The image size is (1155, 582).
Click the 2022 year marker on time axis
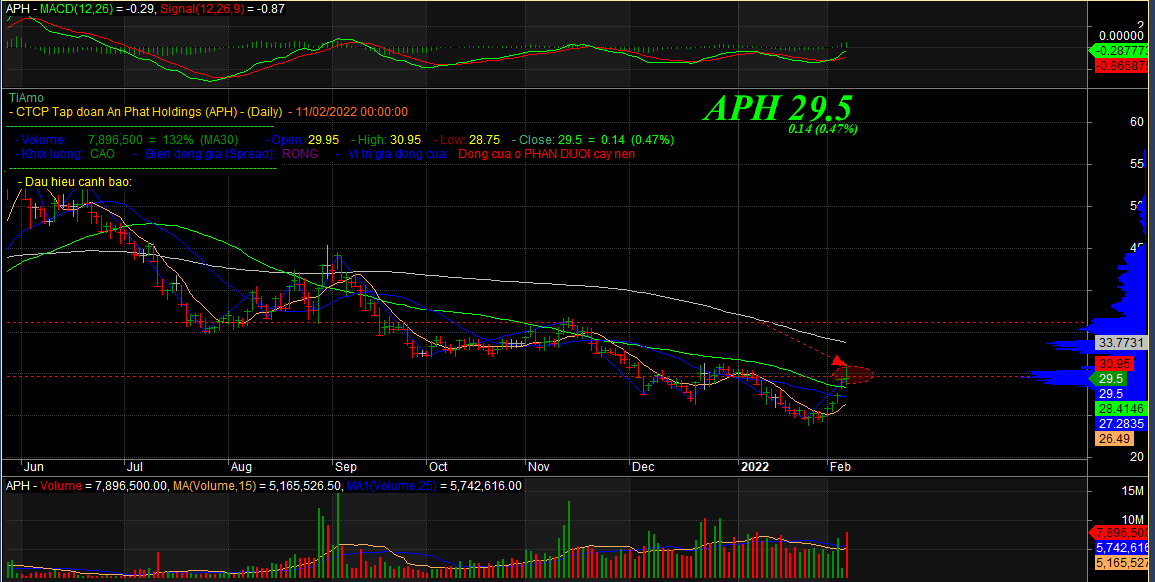point(755,467)
